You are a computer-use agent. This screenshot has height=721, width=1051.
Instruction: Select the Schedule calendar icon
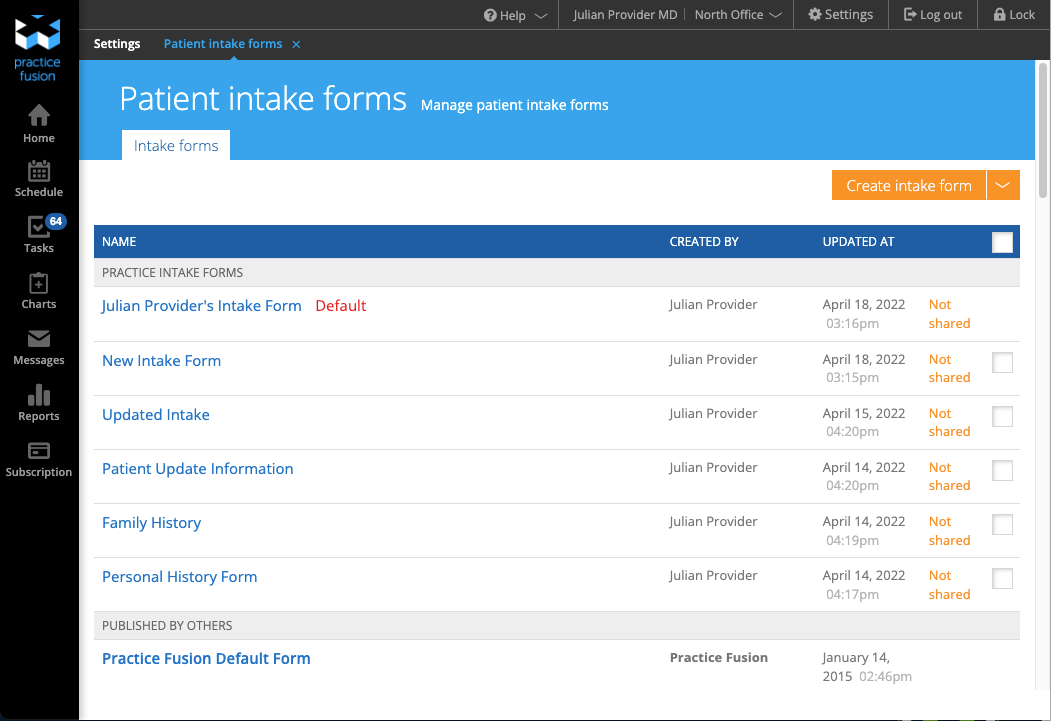point(38,176)
